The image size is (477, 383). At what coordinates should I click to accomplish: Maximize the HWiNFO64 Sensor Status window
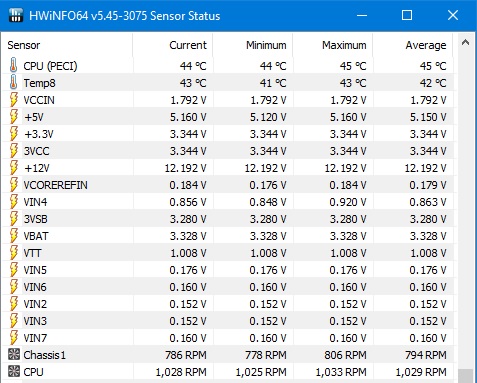tap(407, 15)
